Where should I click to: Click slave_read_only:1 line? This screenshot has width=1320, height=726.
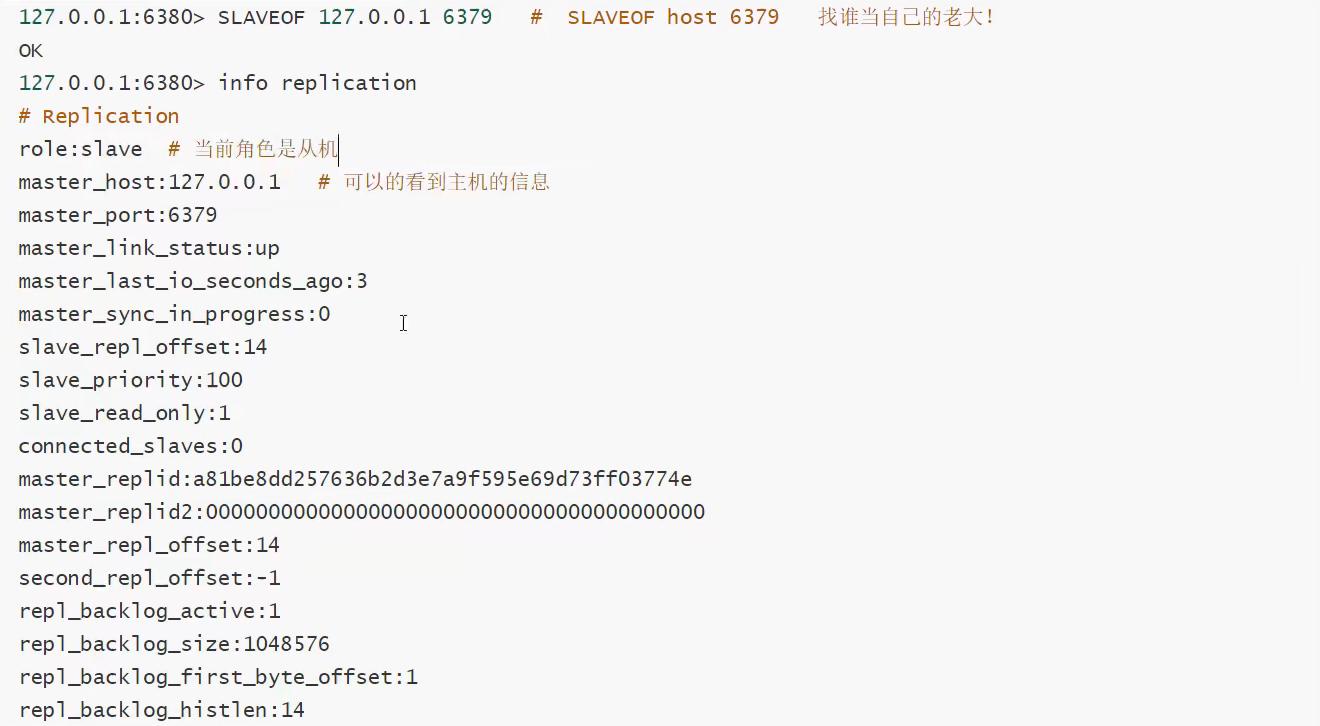coord(124,413)
